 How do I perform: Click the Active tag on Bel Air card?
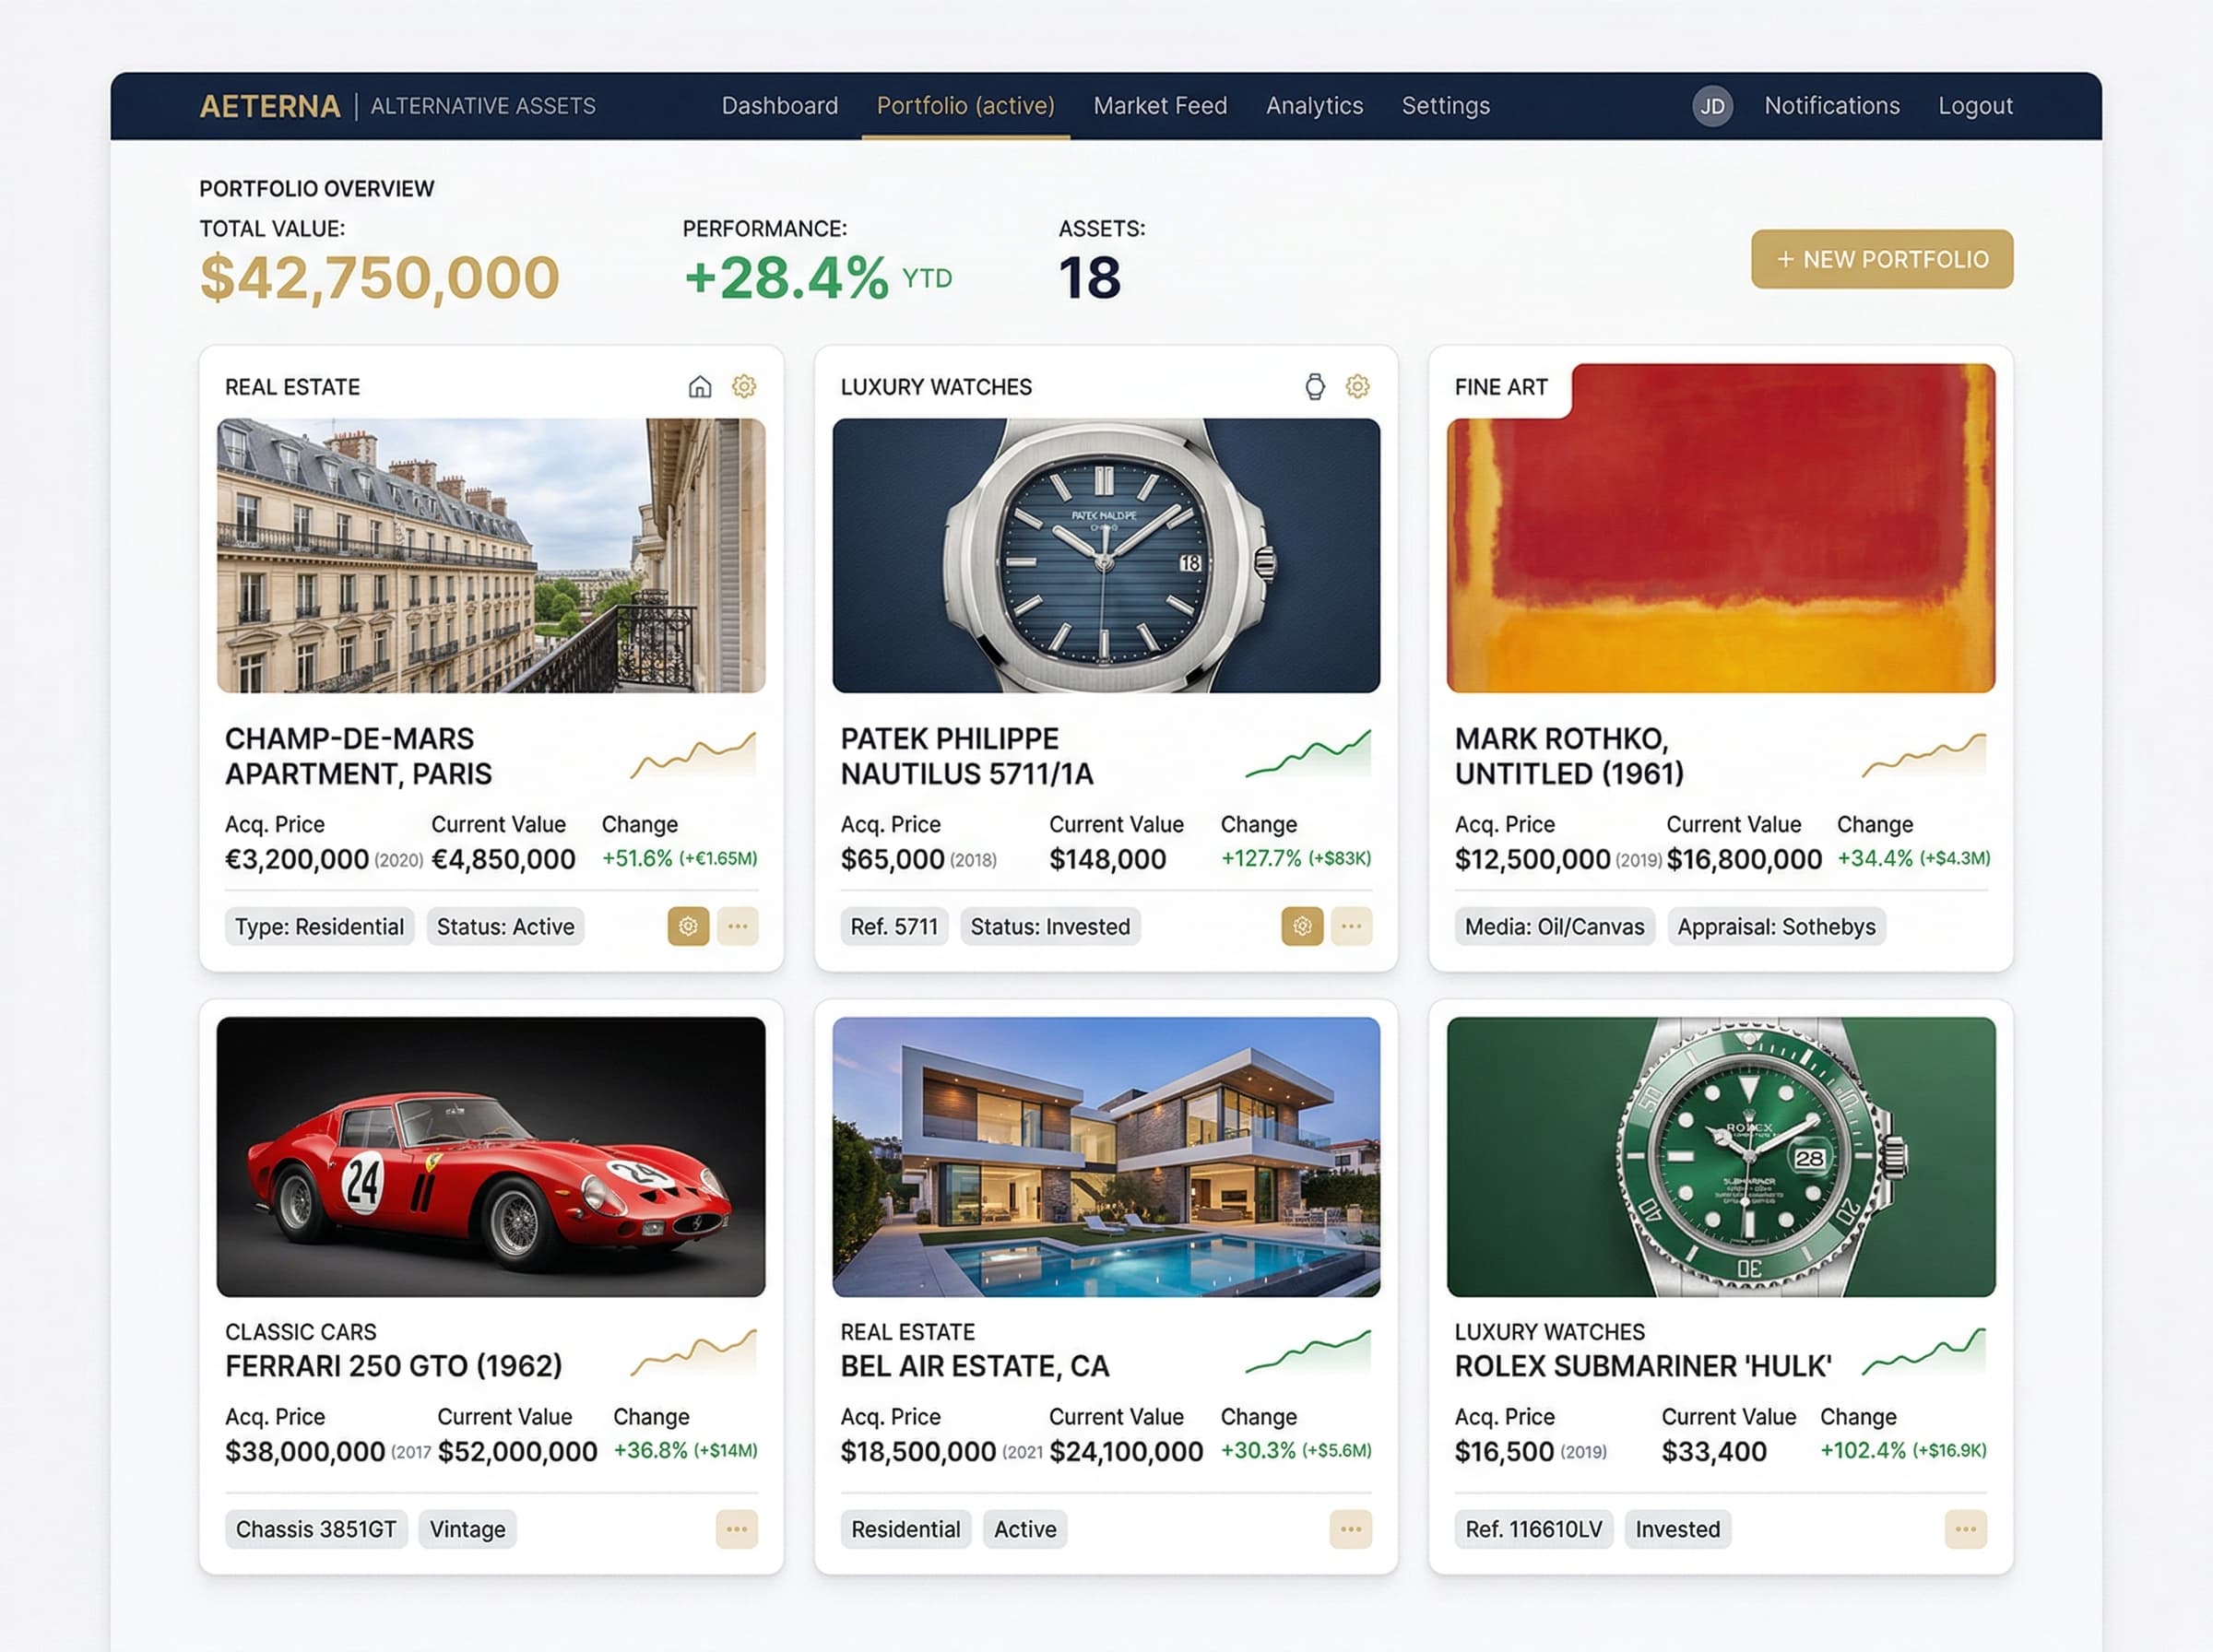click(1025, 1529)
